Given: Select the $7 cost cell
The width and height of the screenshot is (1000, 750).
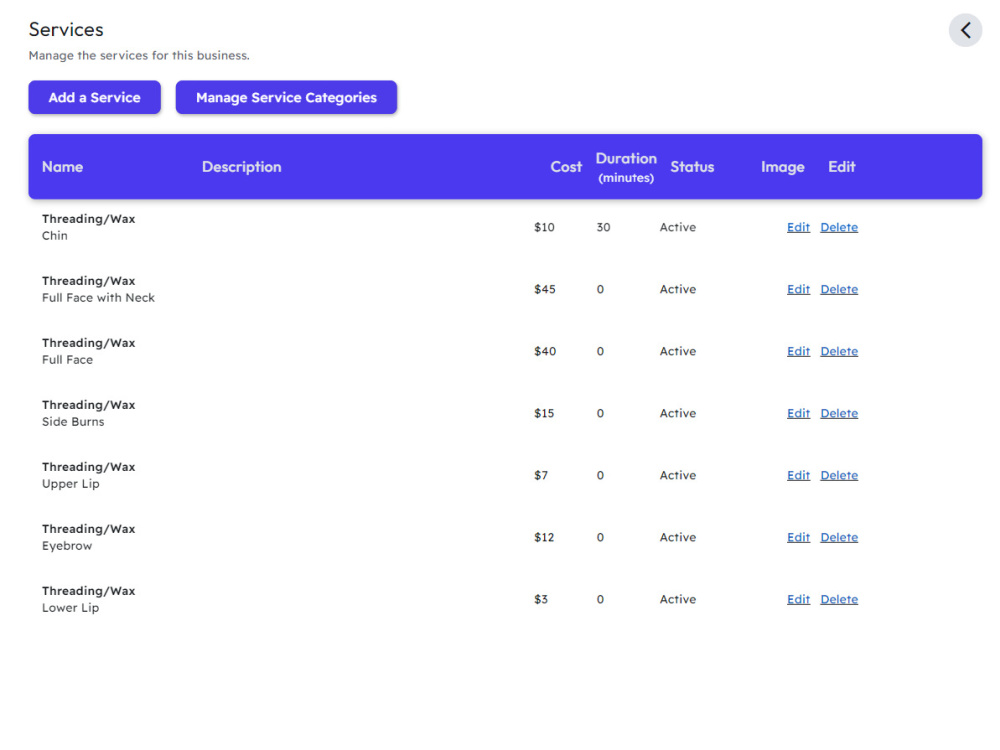Looking at the screenshot, I should (x=541, y=475).
